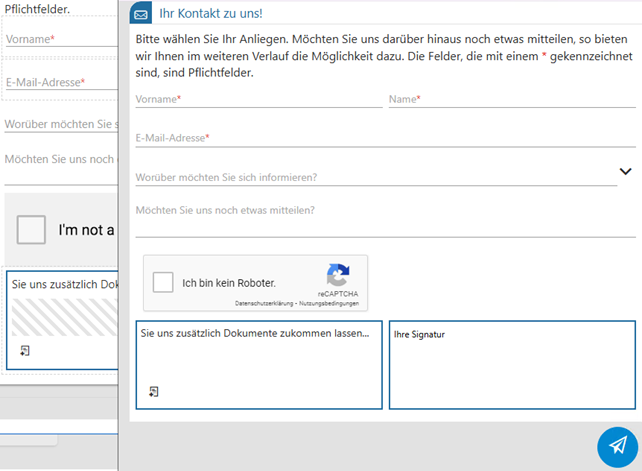Focus the E-Mail-Adresse field in front form
Screen dimensions: 642x471
click(x=385, y=138)
